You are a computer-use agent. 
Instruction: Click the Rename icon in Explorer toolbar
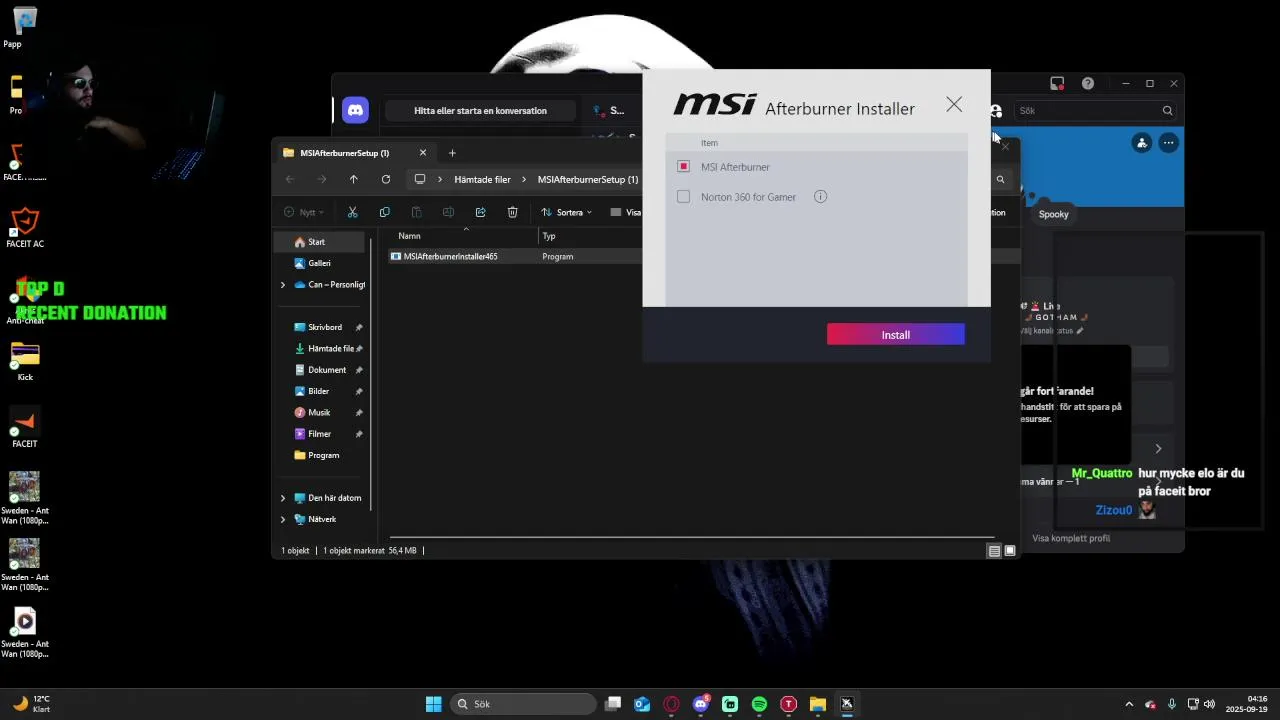(448, 212)
